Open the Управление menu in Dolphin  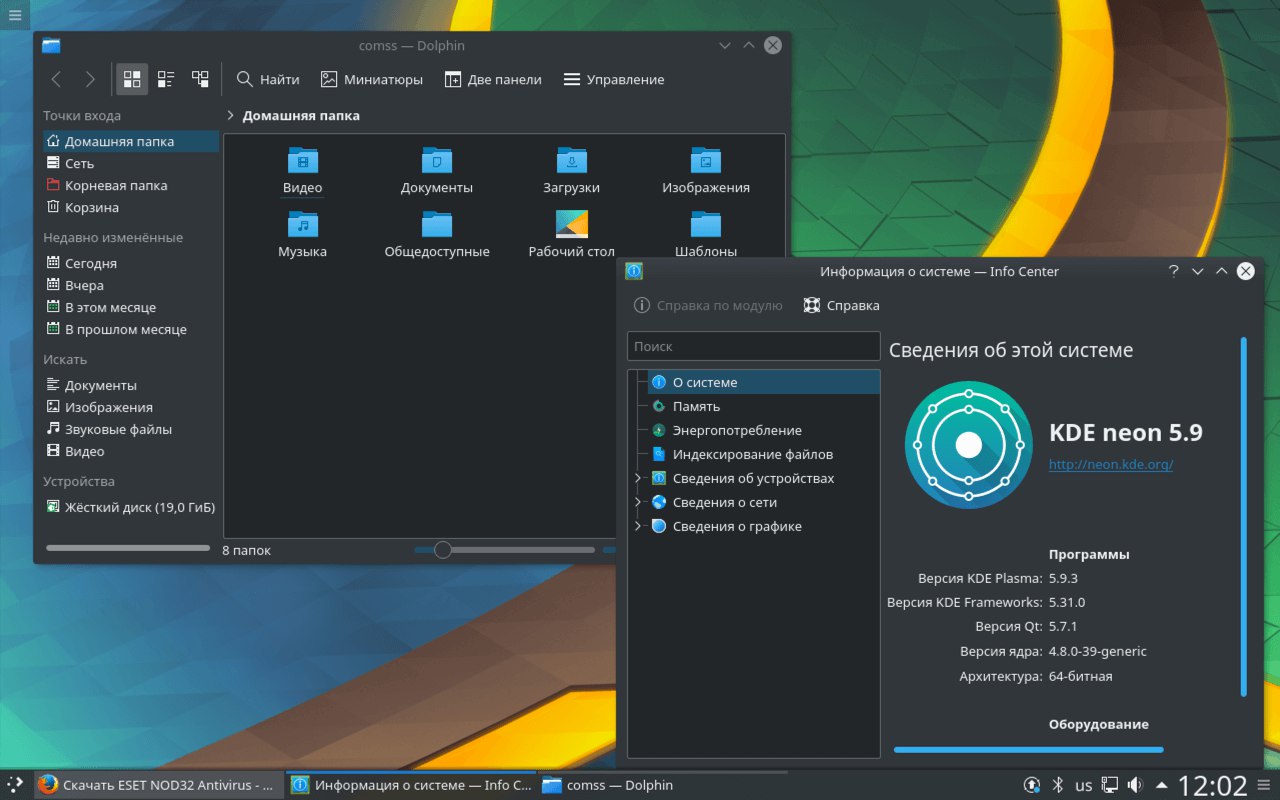tap(614, 79)
